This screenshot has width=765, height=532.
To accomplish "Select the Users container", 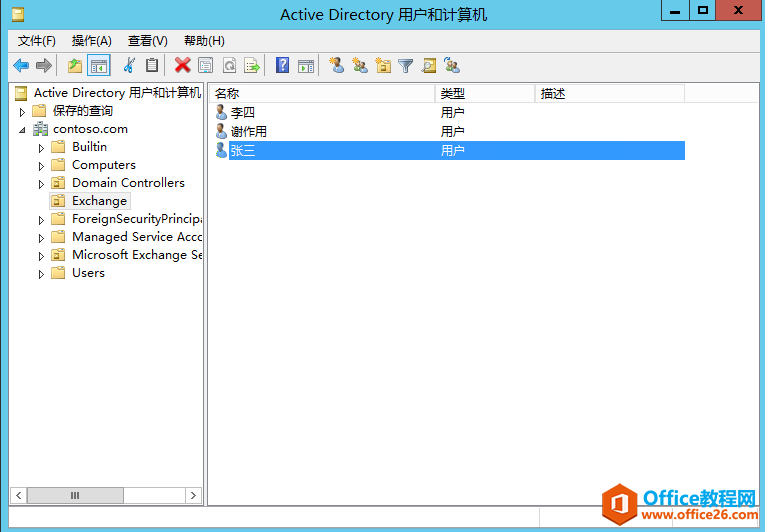I will click(88, 272).
